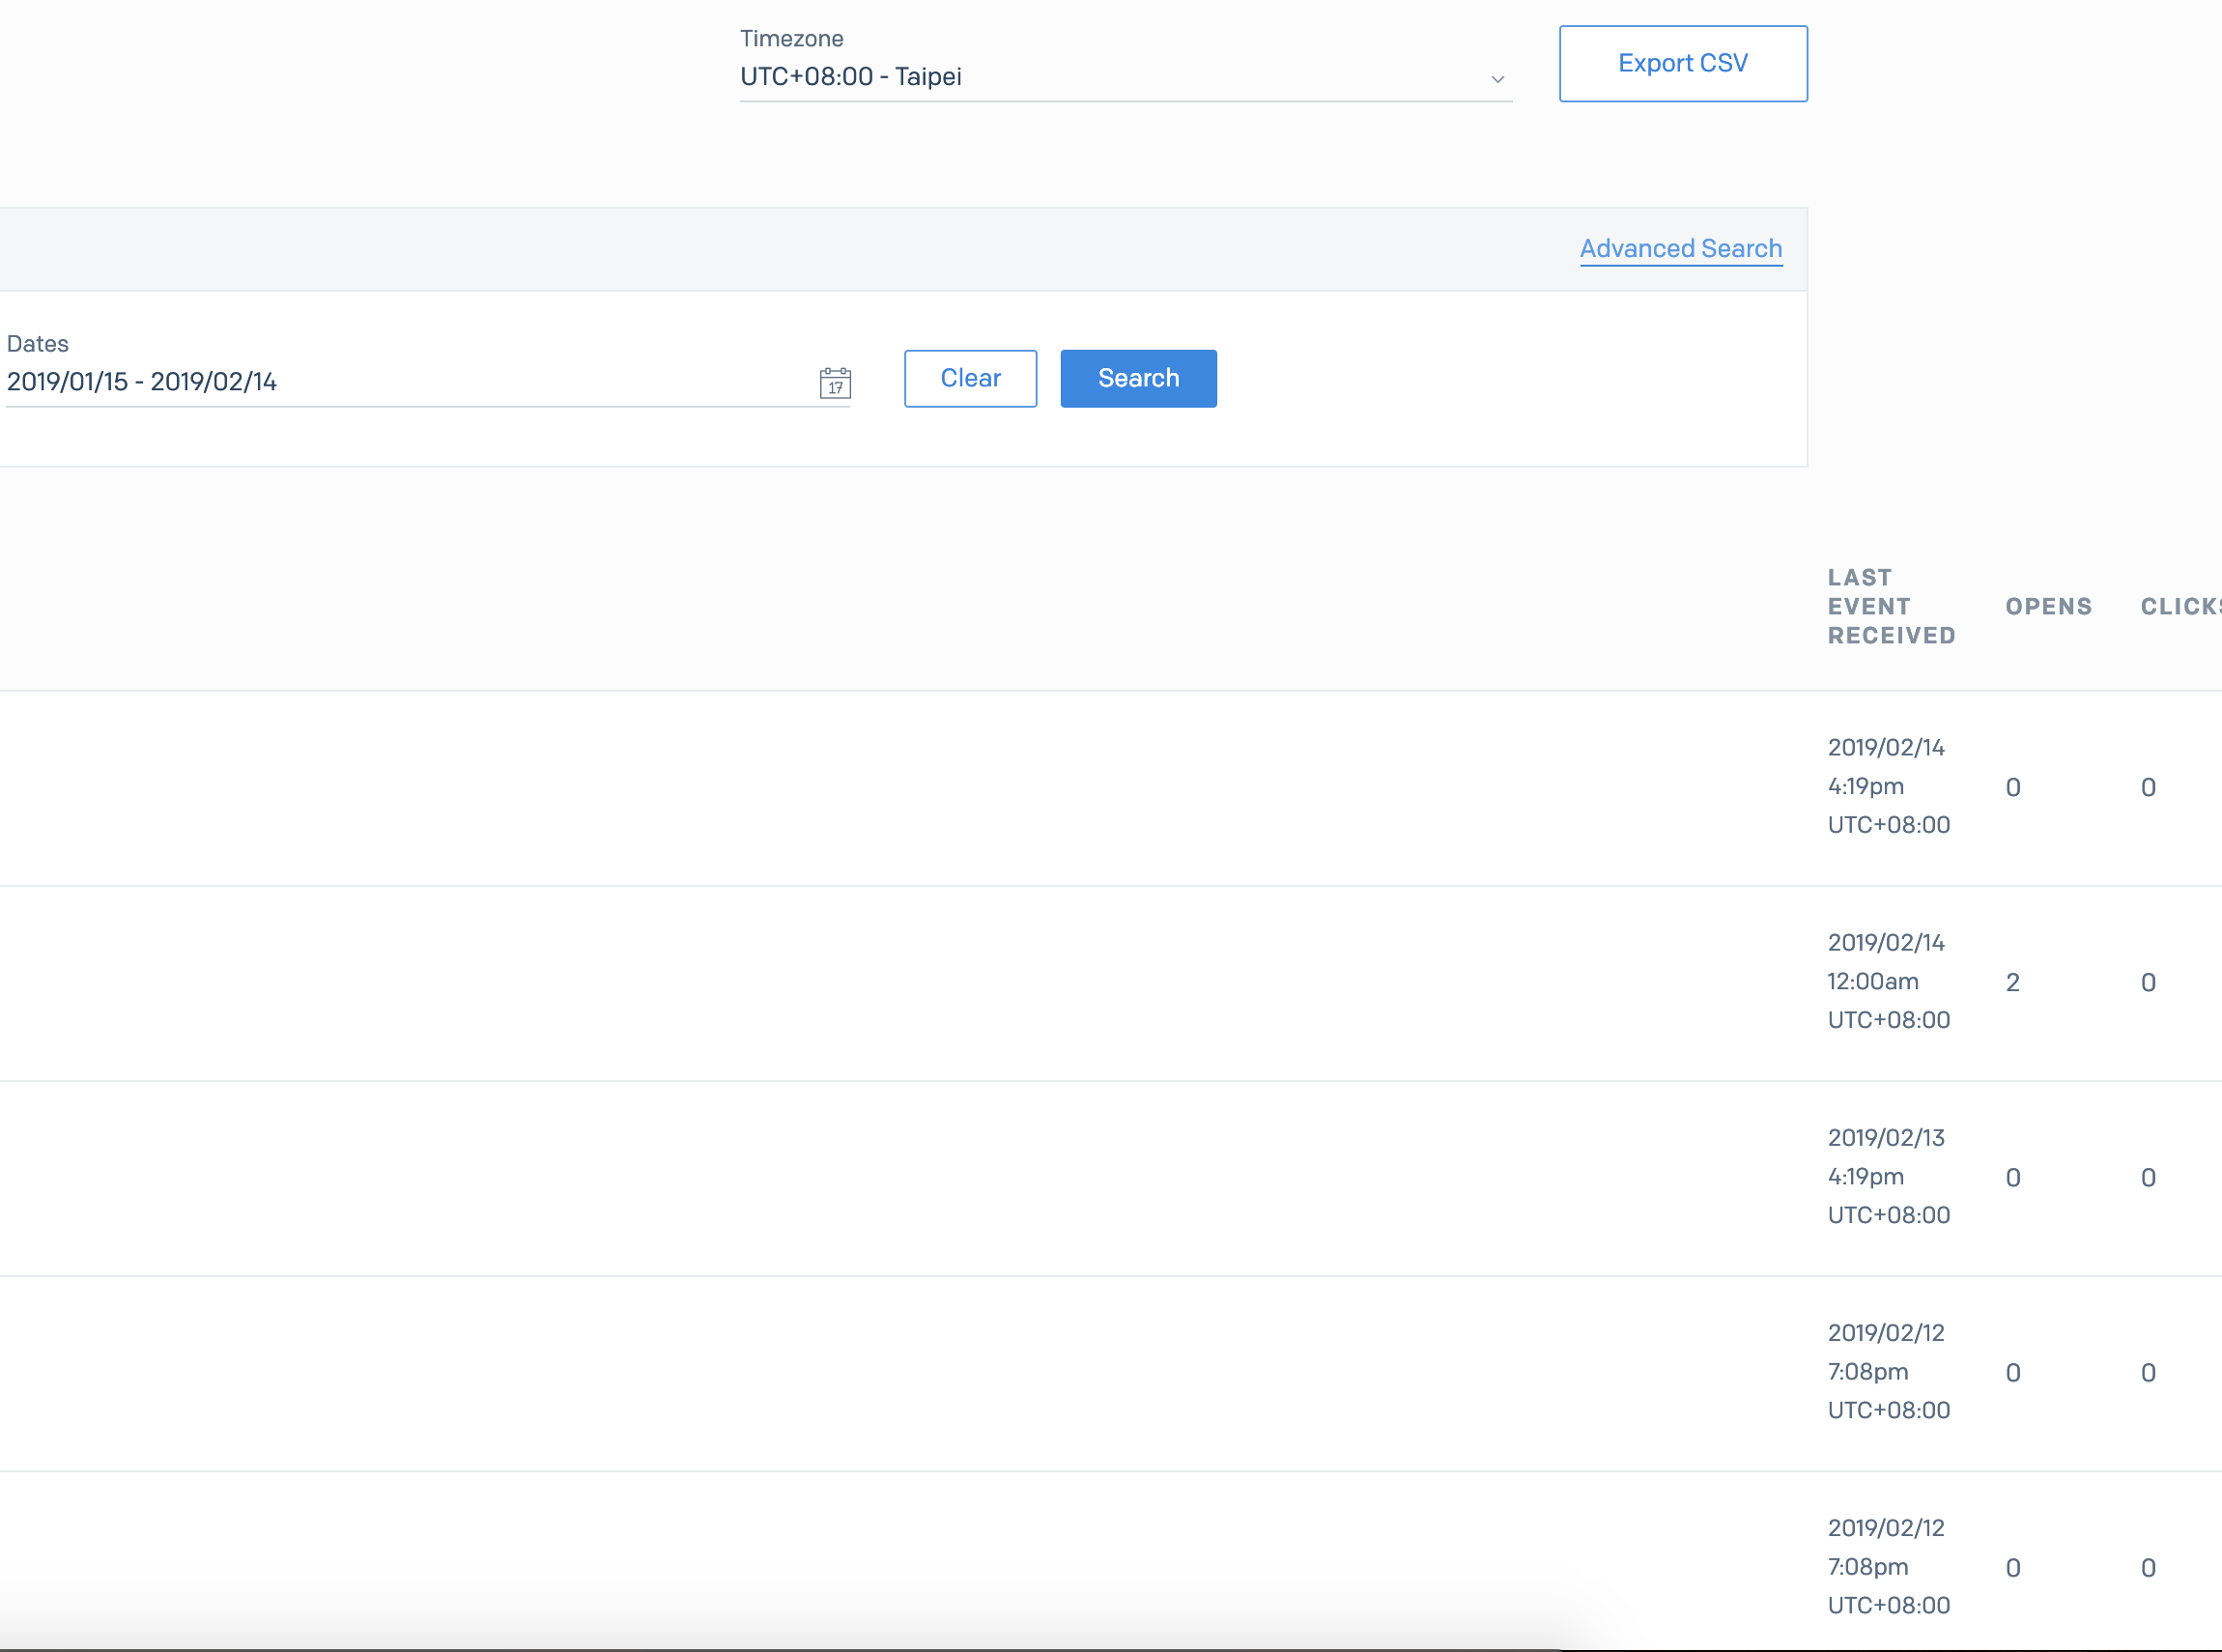Sort the table by OPENS column

click(2048, 606)
